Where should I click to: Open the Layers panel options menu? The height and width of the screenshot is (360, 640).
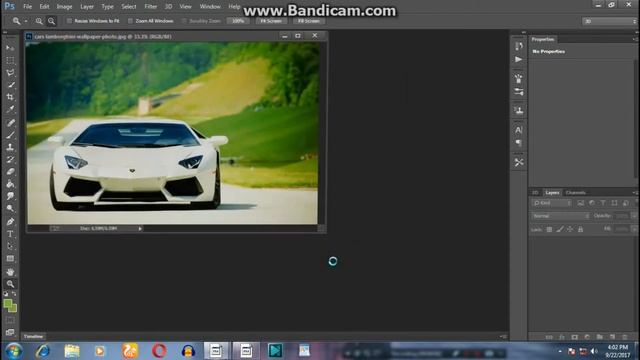pos(634,193)
